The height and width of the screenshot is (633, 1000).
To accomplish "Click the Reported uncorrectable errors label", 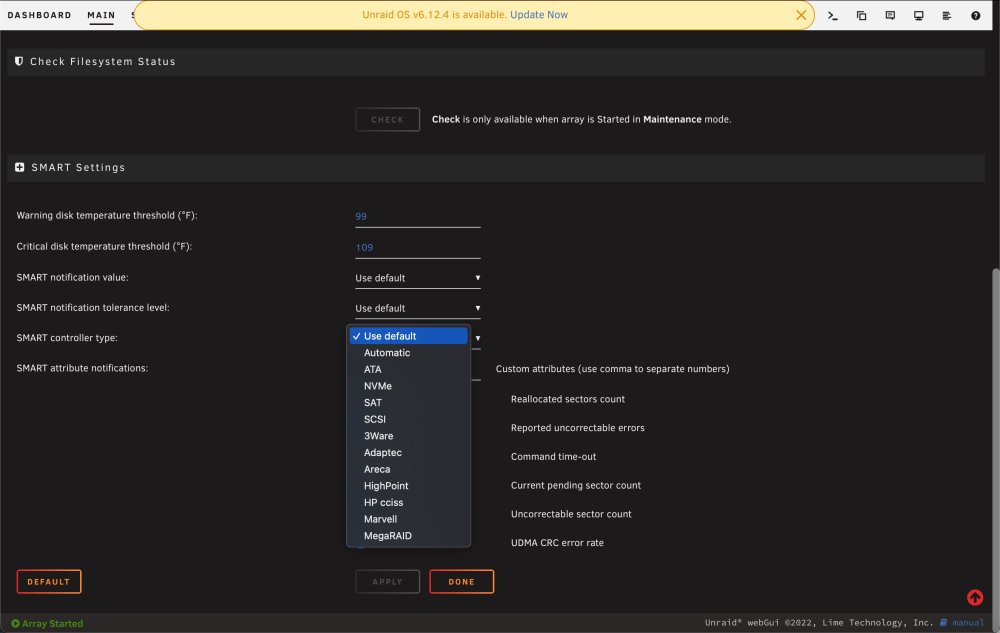I will pyautogui.click(x=577, y=428).
